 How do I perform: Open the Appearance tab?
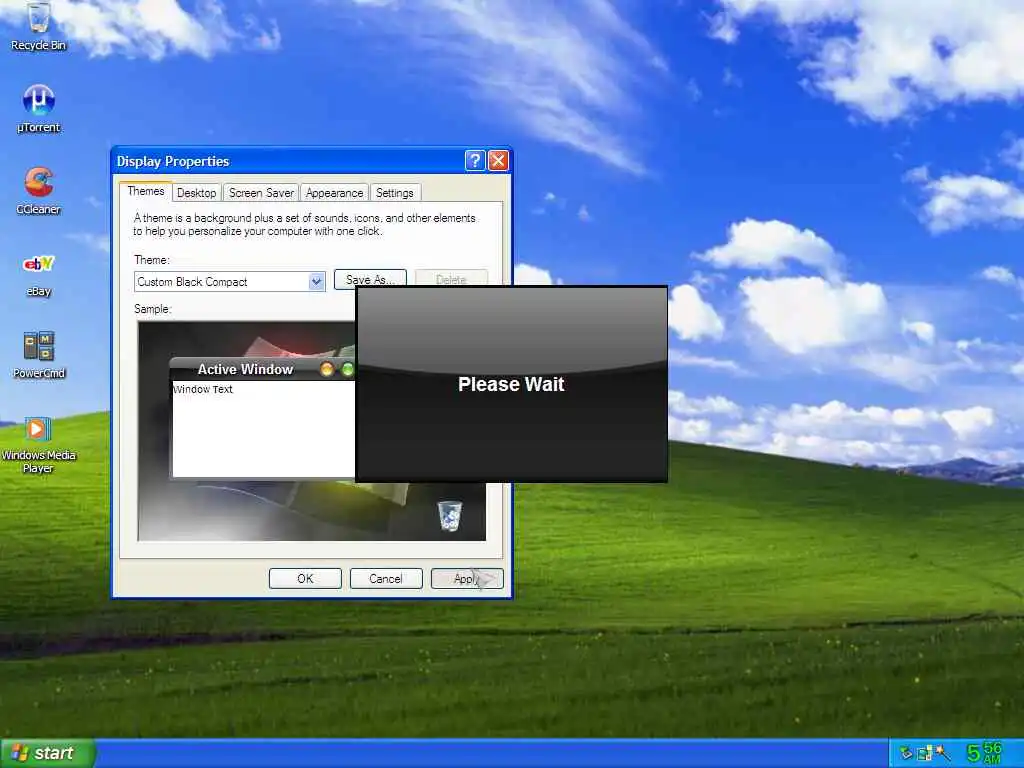pos(334,193)
